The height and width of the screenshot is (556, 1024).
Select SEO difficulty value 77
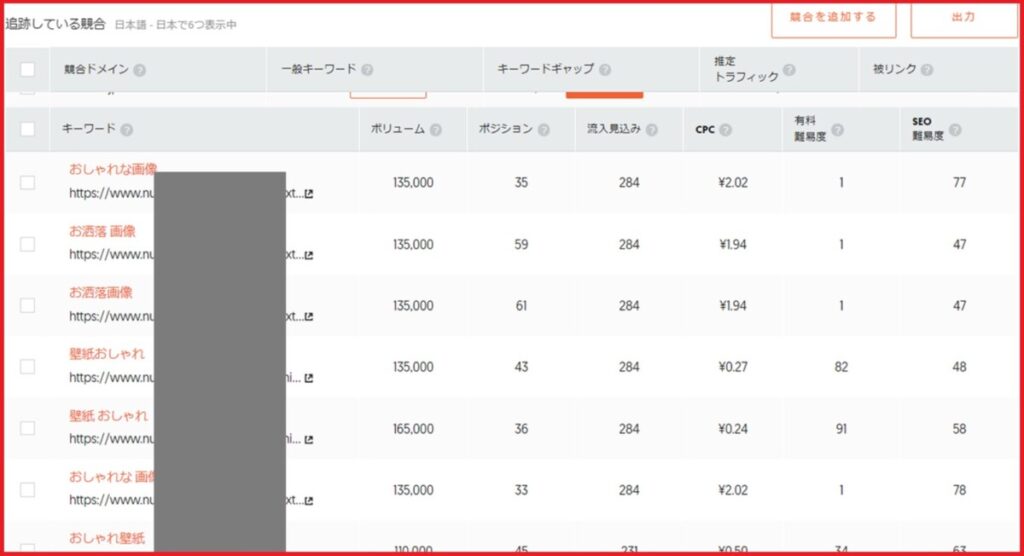pos(959,183)
